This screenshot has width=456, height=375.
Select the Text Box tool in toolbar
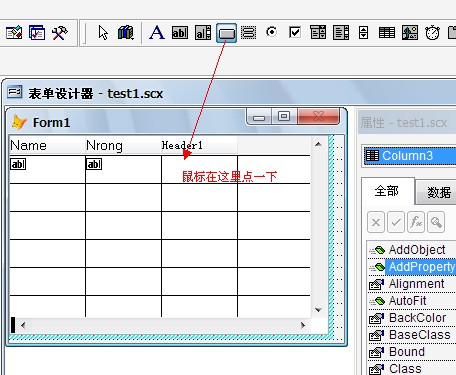click(180, 33)
